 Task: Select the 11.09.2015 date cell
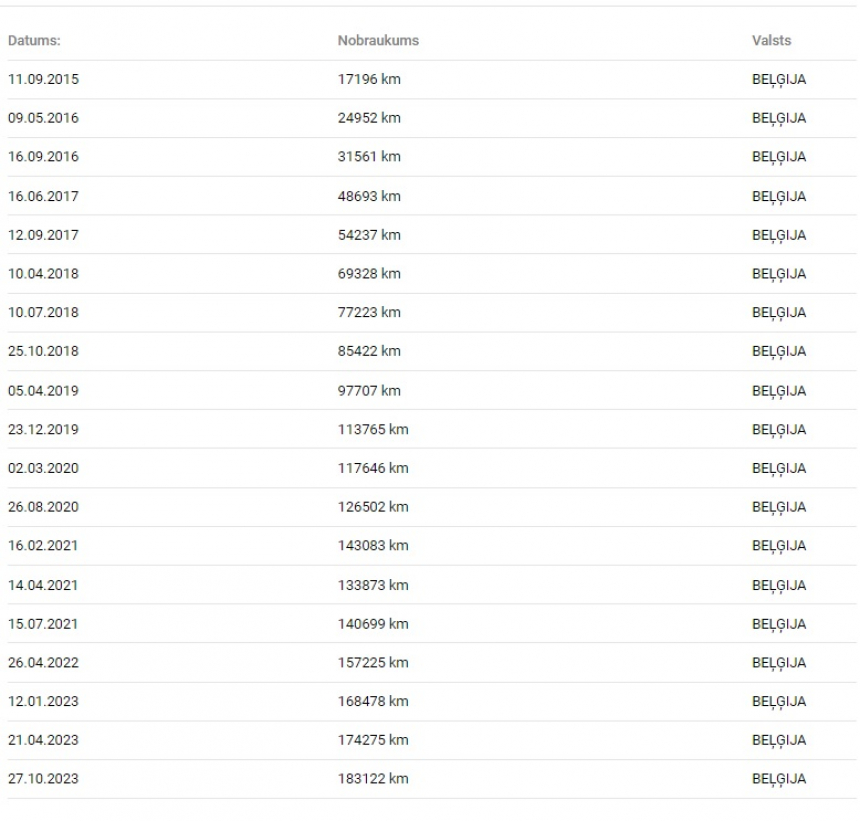click(x=43, y=79)
